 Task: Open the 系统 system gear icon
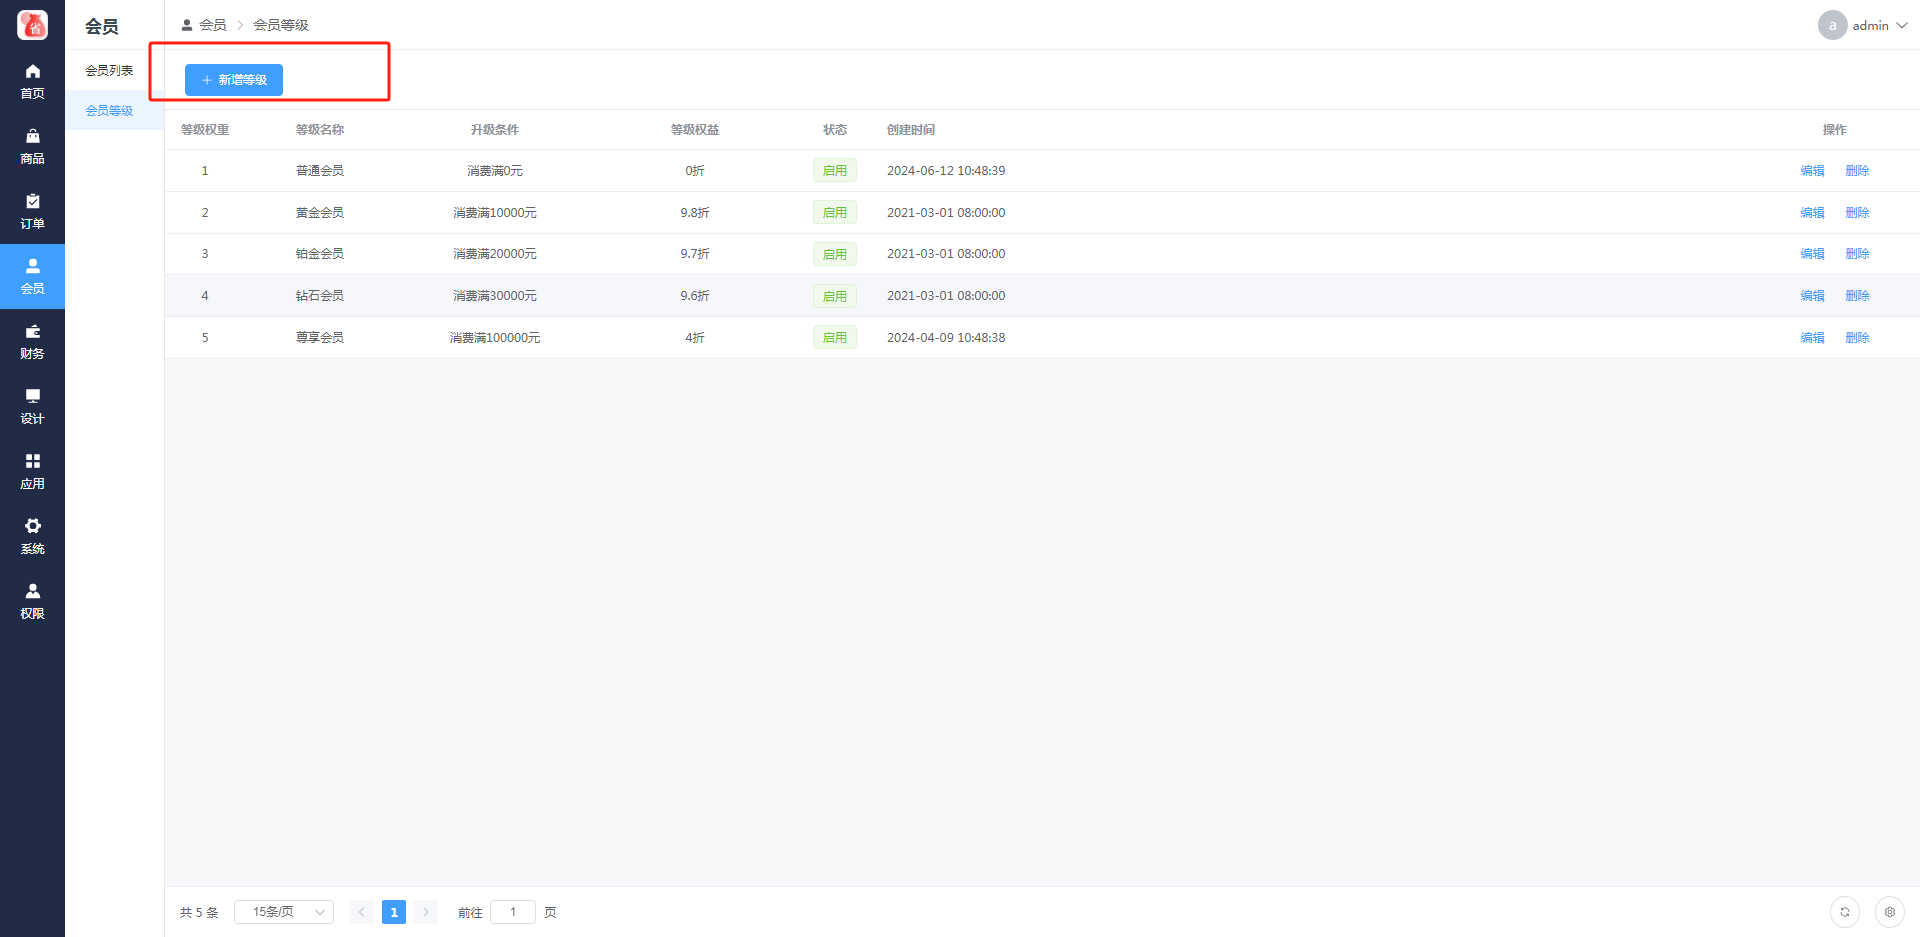32,527
